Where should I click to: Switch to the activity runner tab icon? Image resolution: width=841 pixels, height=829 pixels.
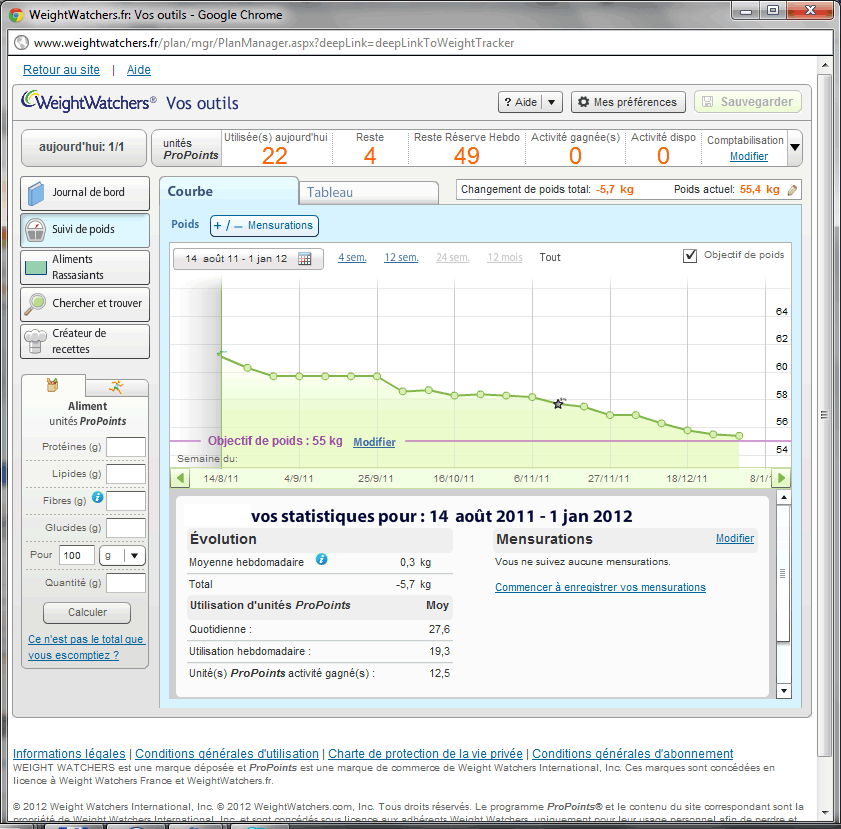coord(116,387)
